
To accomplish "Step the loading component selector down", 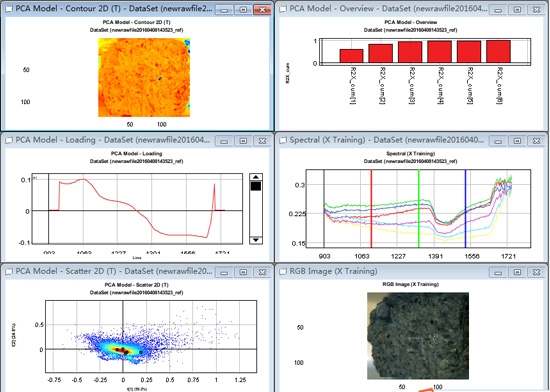I will pyautogui.click(x=256, y=240).
